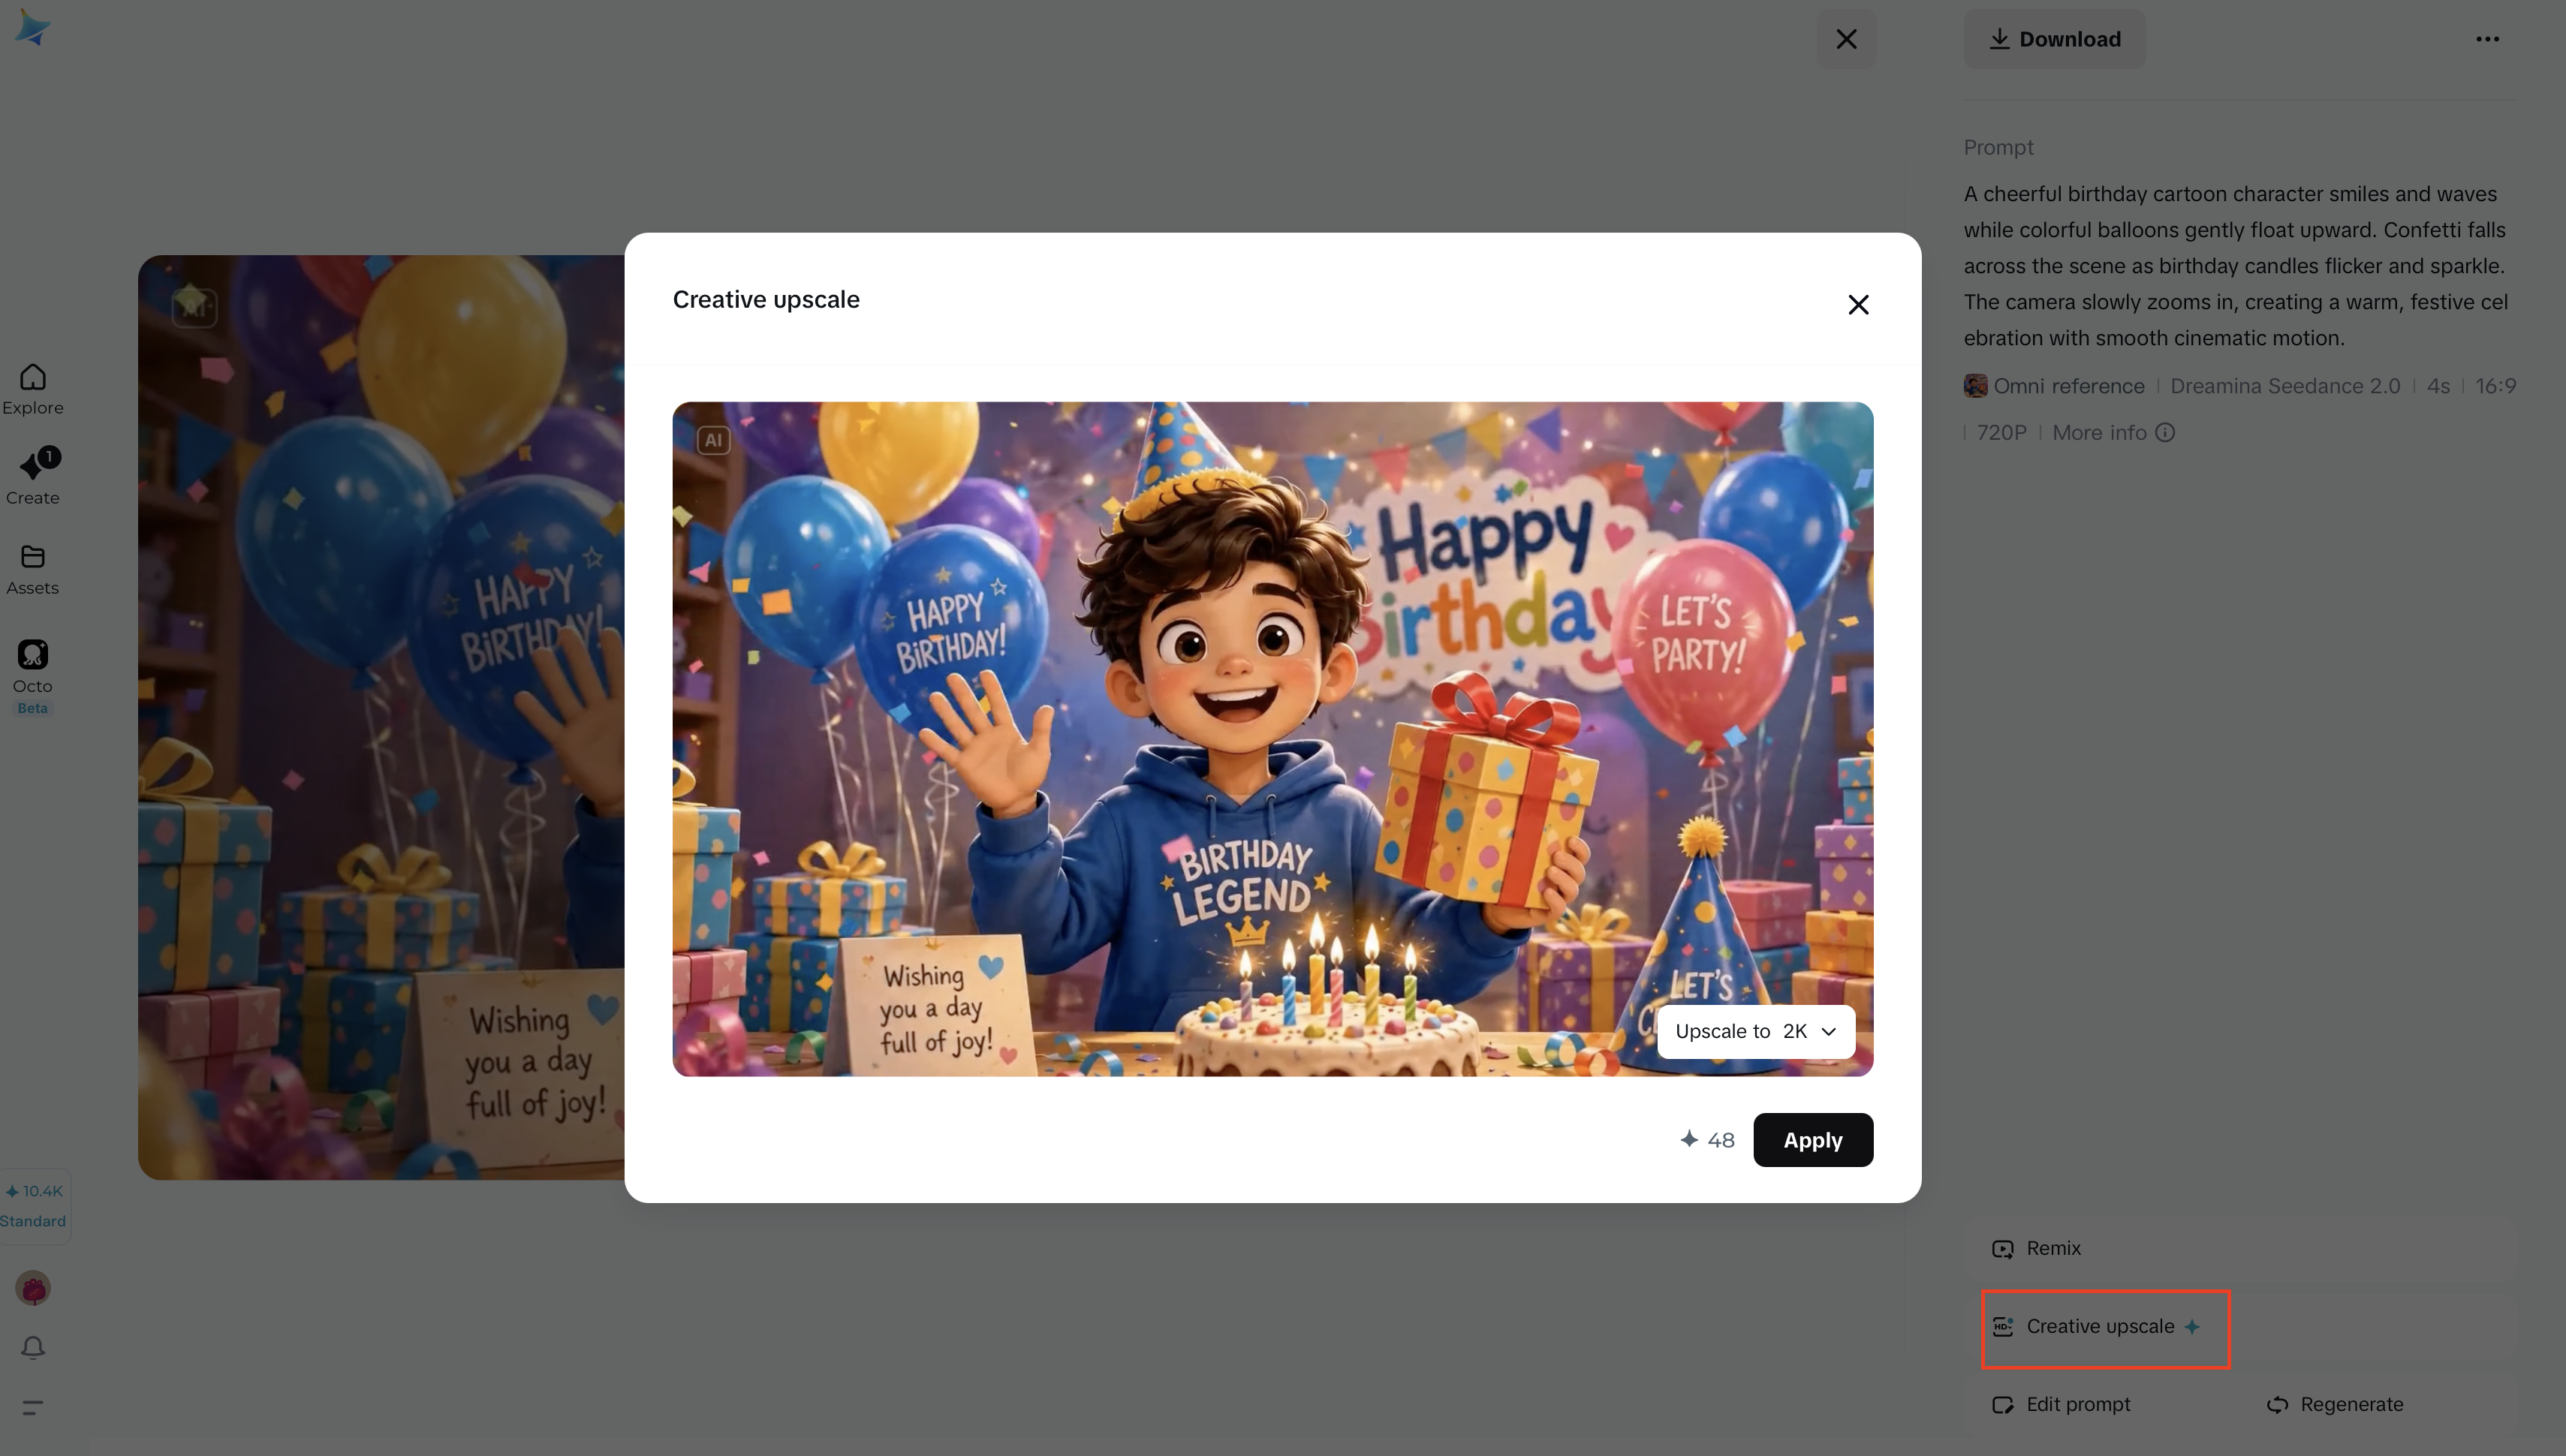
Task: Open the Assets folder
Action: pos(33,569)
